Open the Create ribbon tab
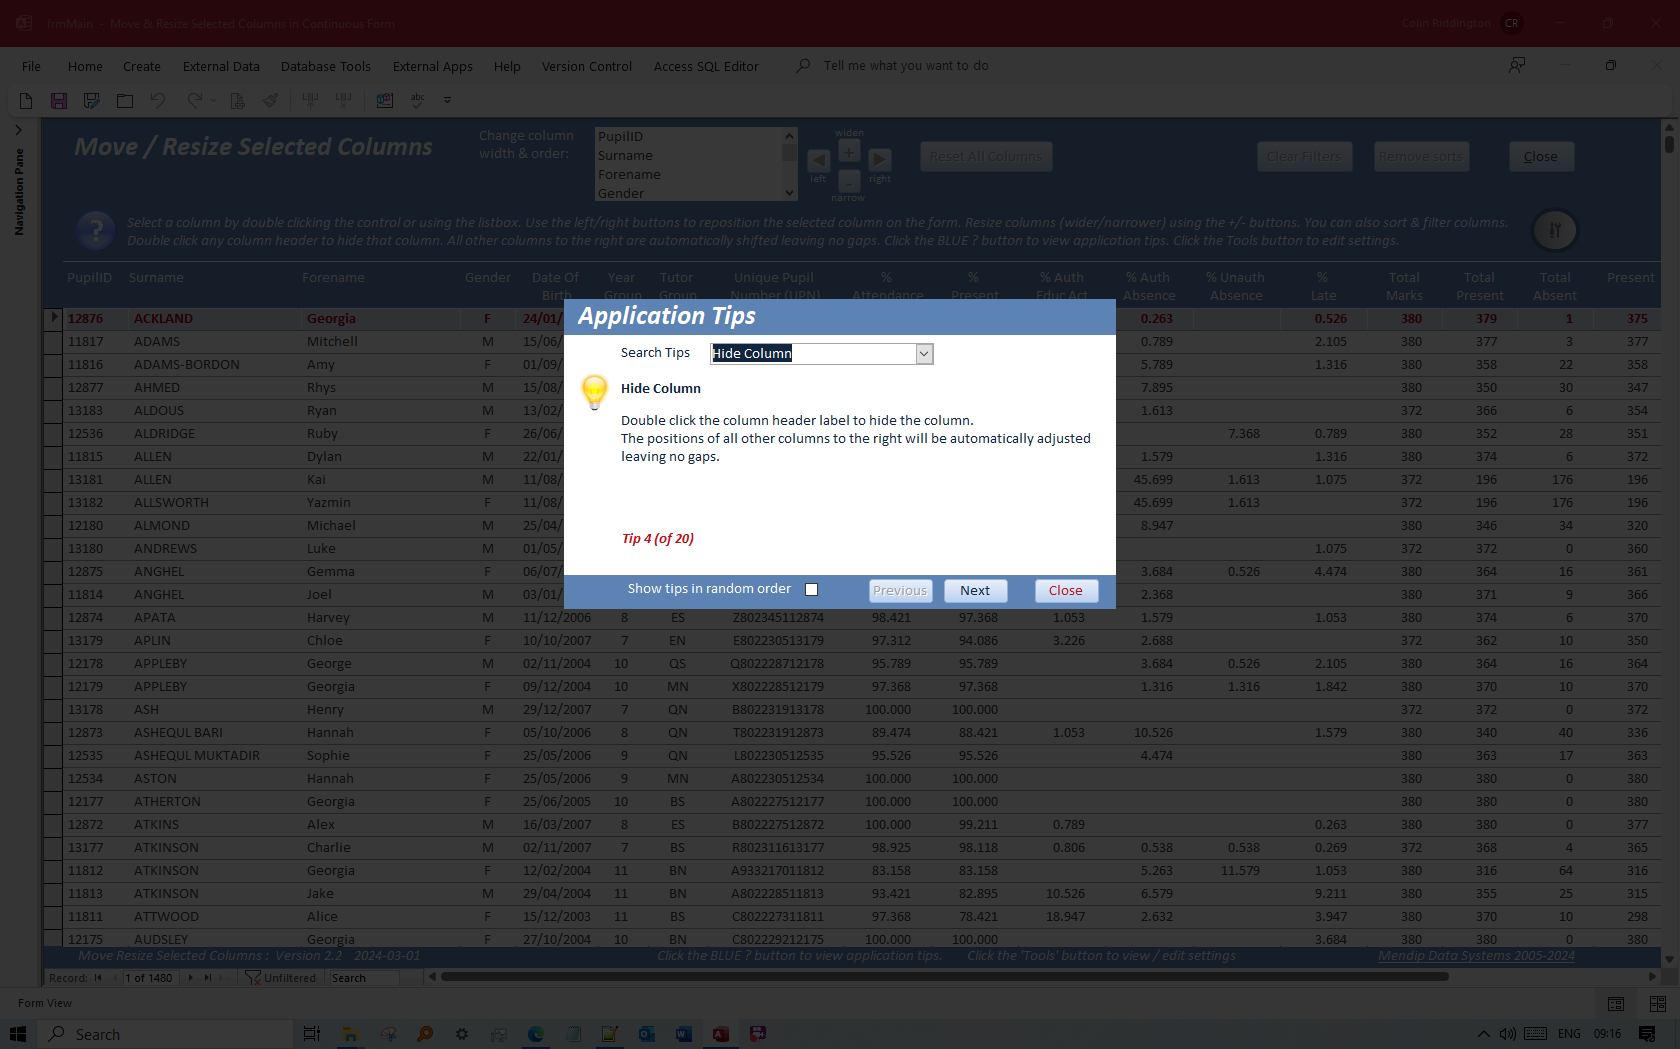Image resolution: width=1680 pixels, height=1049 pixels. pyautogui.click(x=142, y=66)
